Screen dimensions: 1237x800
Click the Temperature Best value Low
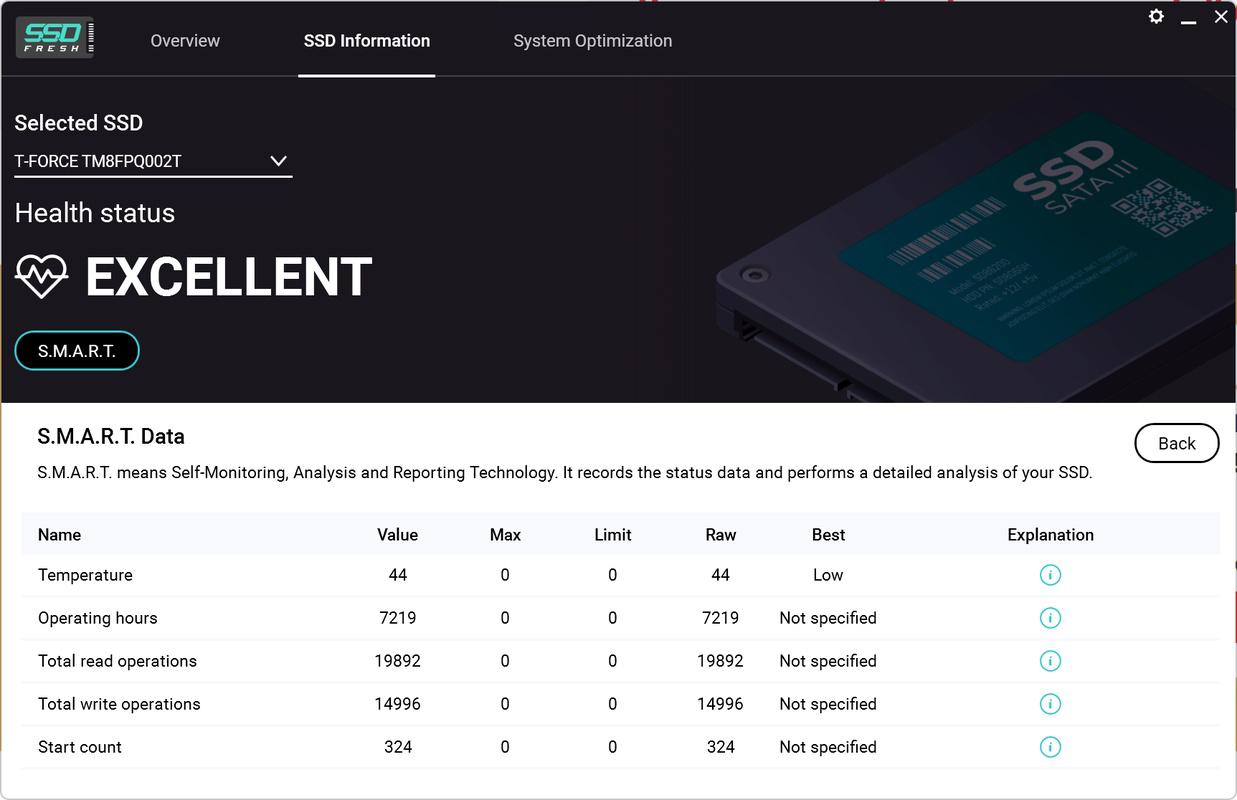click(828, 575)
